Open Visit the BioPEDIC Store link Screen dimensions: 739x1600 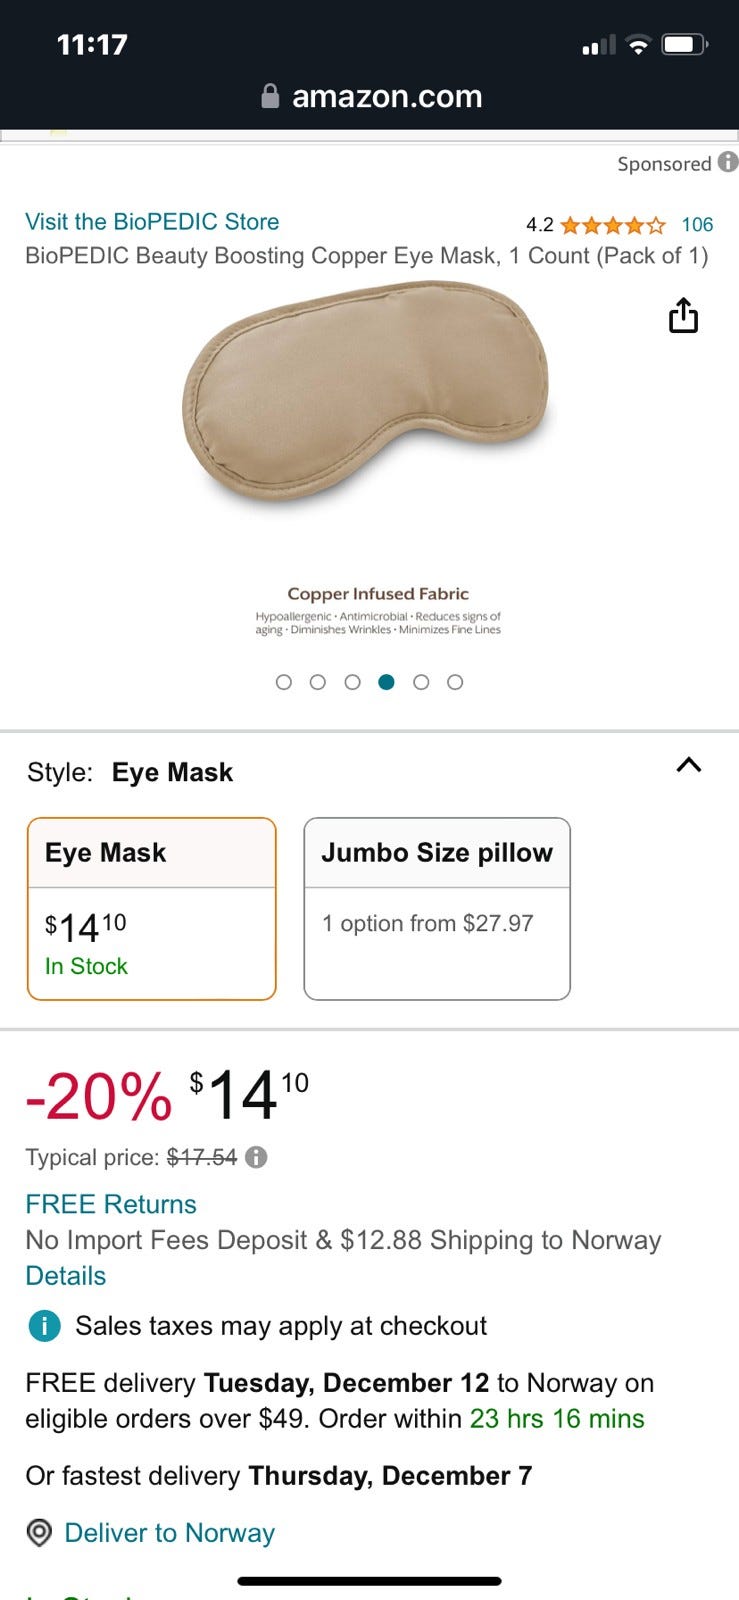click(152, 222)
